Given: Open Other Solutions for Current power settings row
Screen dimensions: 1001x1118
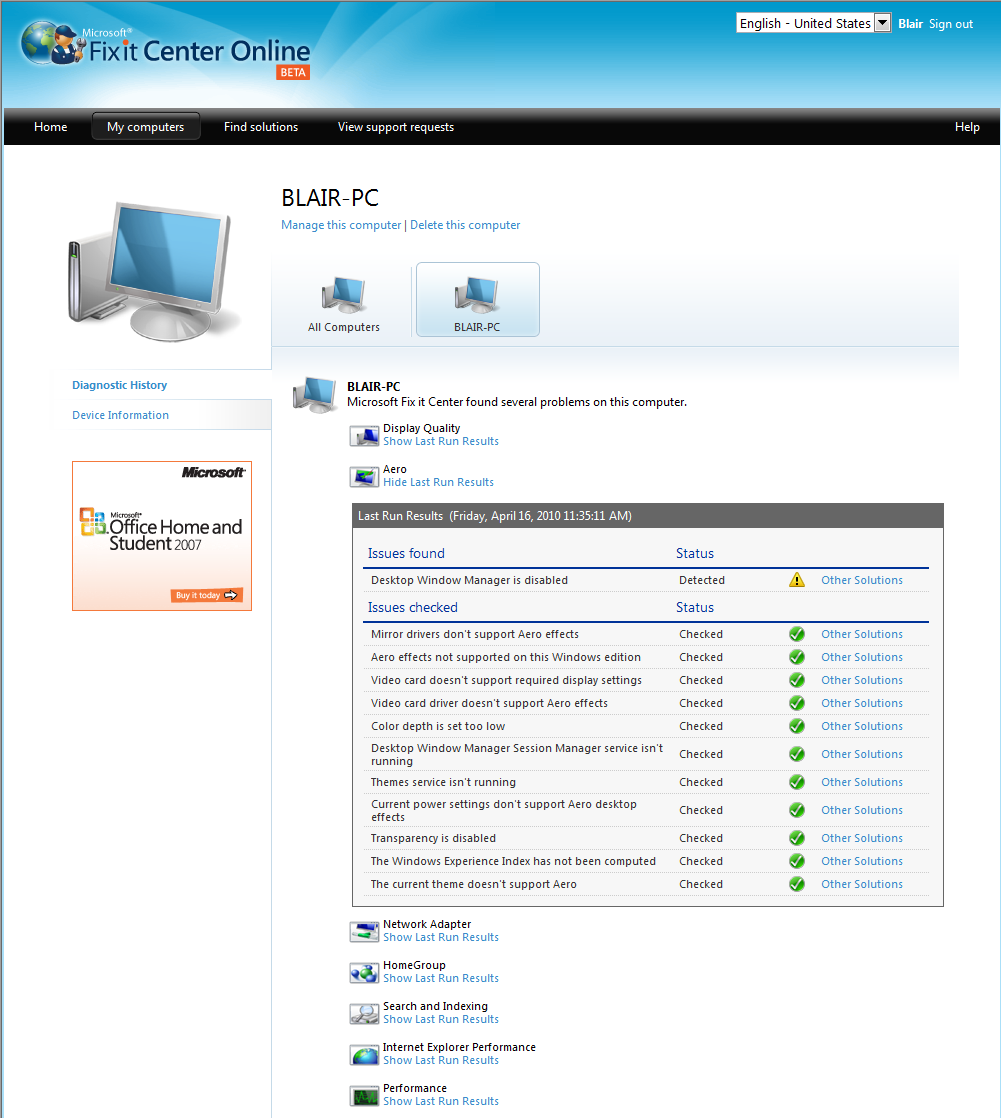Looking at the screenshot, I should pyautogui.click(x=861, y=810).
